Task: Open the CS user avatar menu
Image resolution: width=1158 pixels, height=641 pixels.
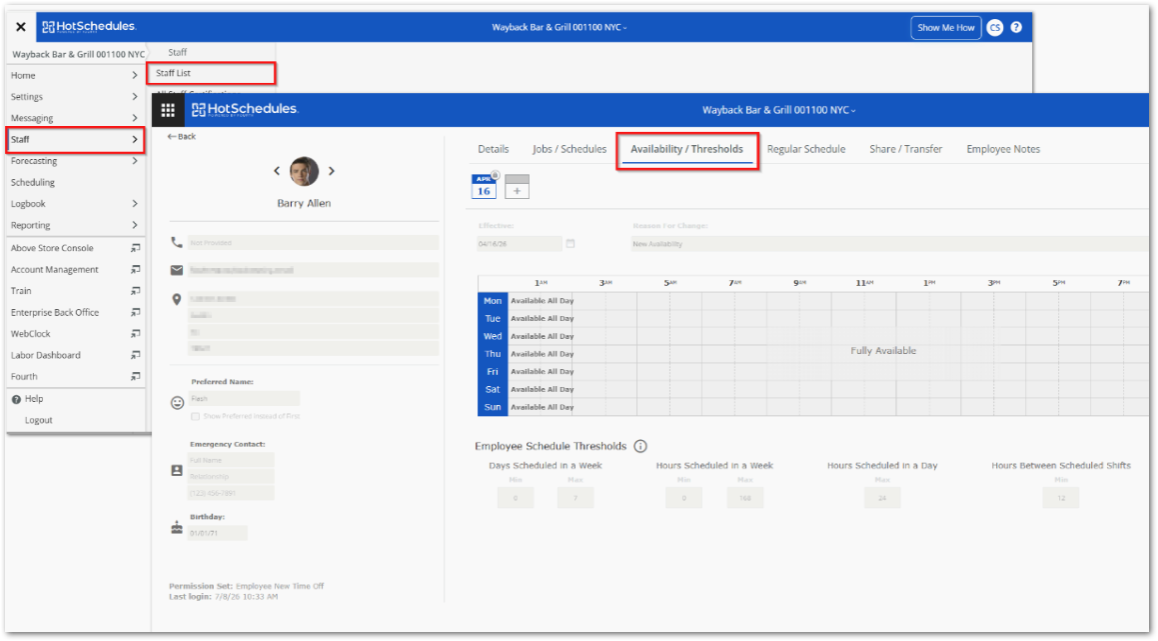Action: pyautogui.click(x=995, y=27)
